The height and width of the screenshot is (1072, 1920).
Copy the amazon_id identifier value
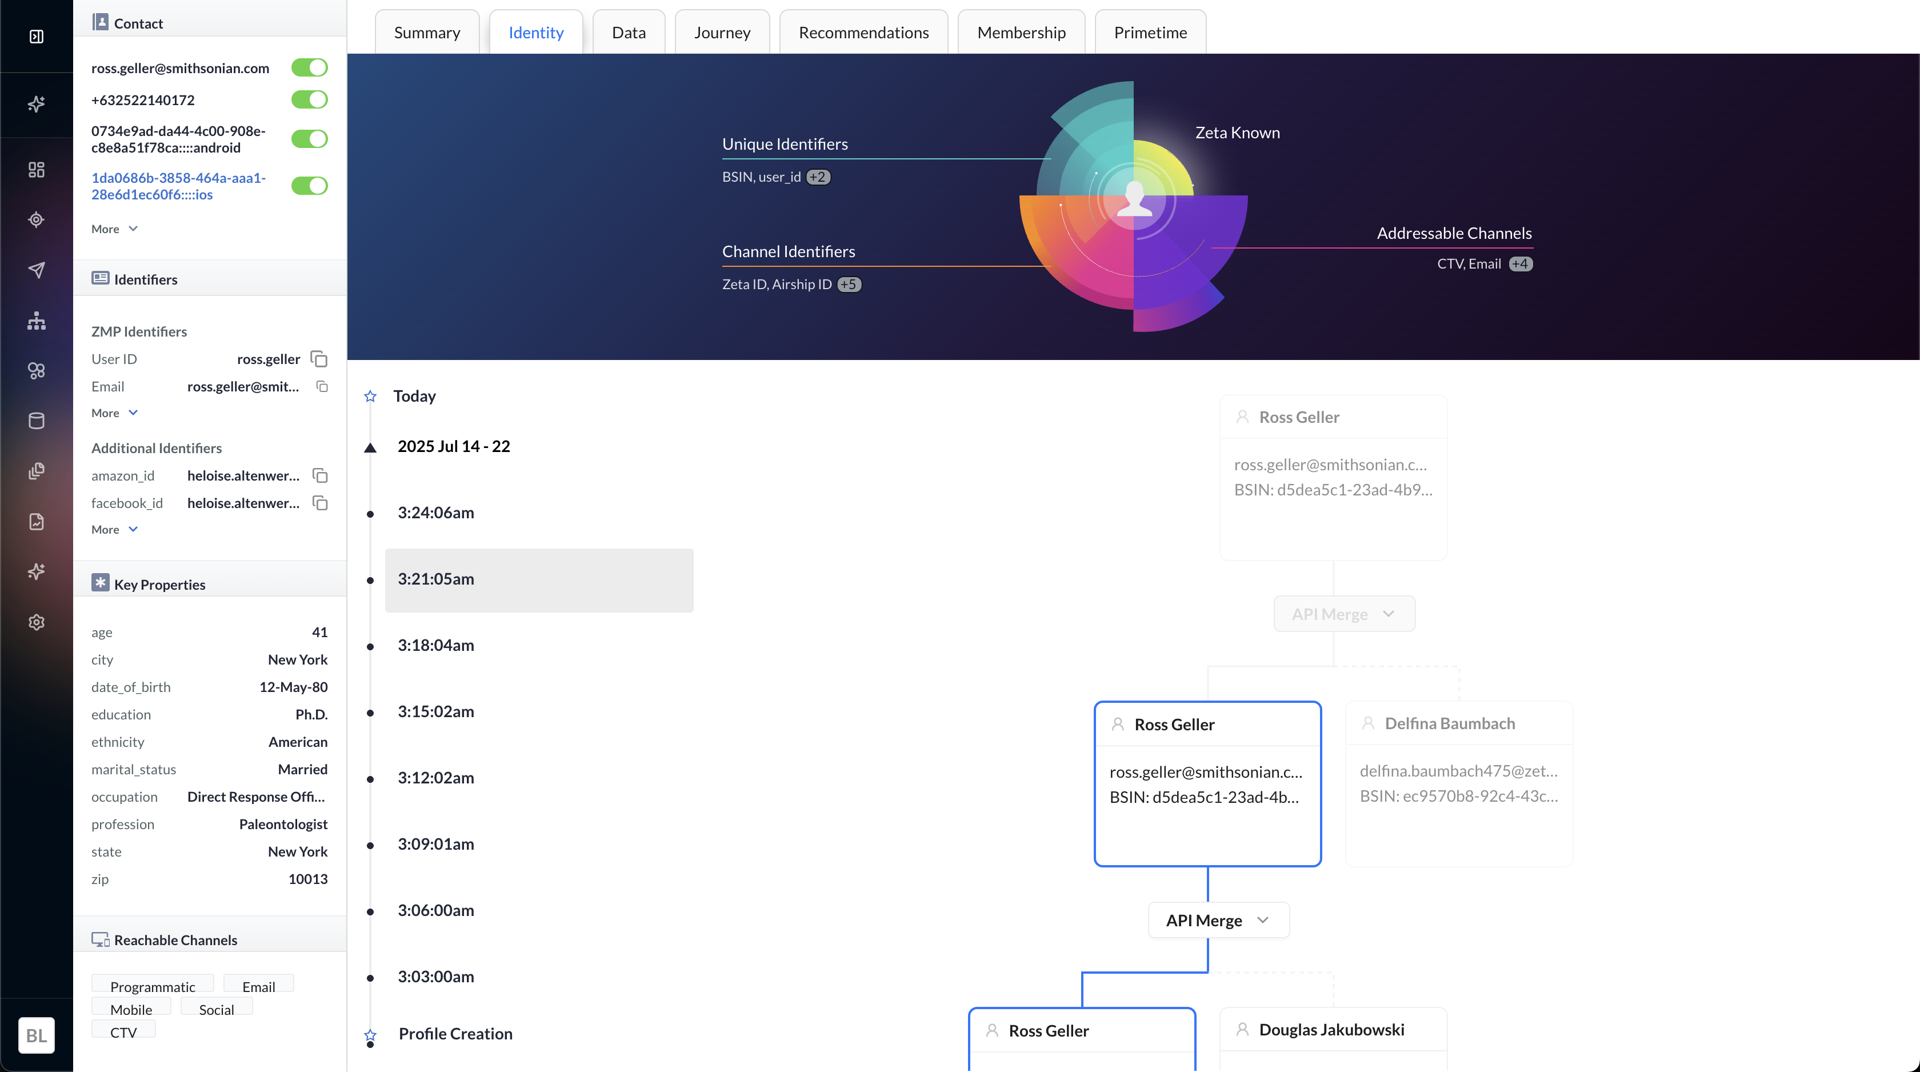320,476
